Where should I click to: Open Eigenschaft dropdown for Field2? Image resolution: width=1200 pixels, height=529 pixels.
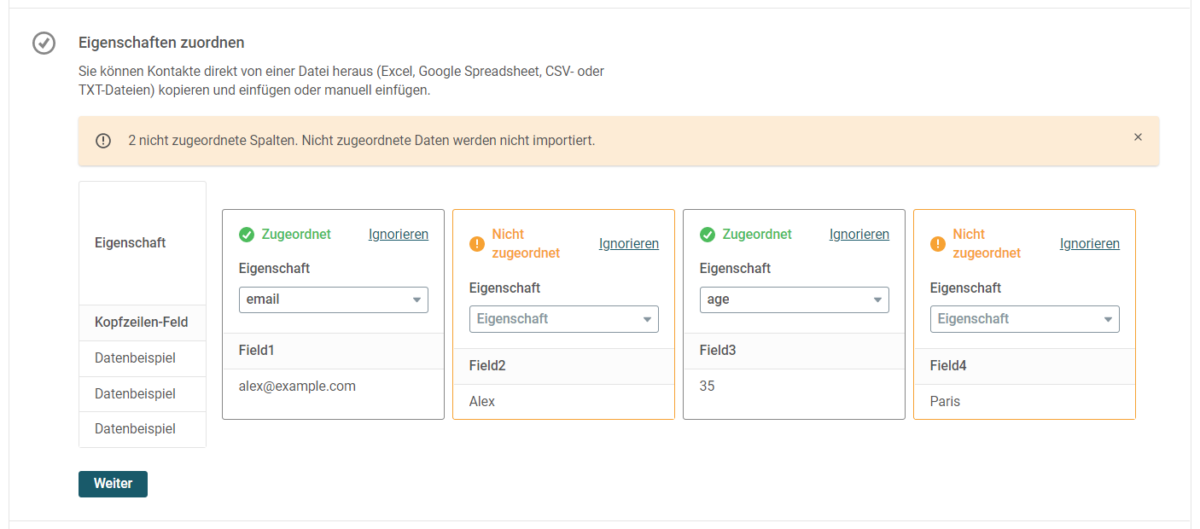pyautogui.click(x=564, y=319)
